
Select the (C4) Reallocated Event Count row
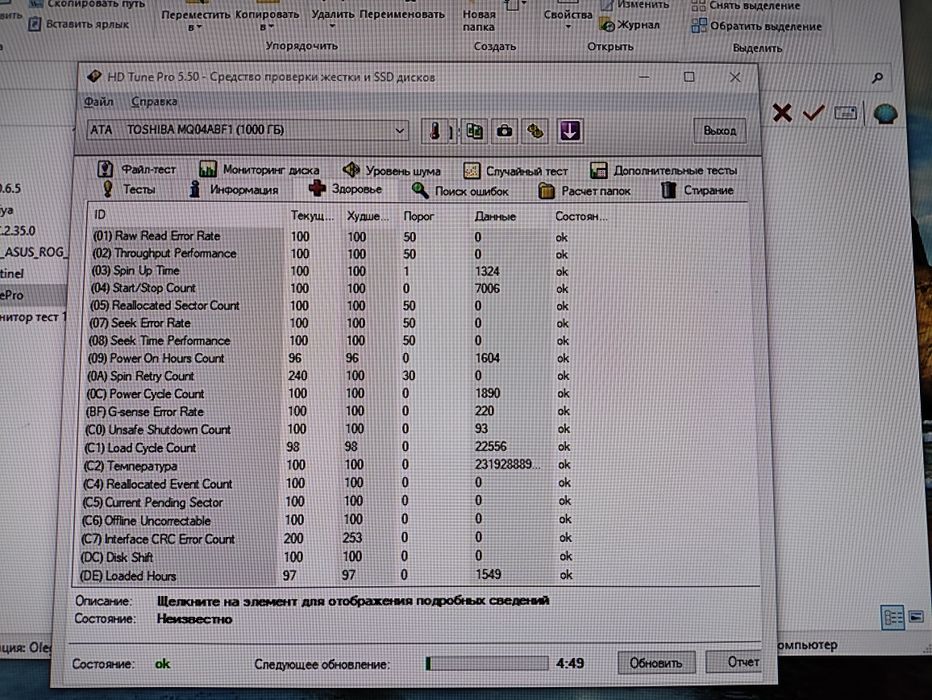(327, 483)
